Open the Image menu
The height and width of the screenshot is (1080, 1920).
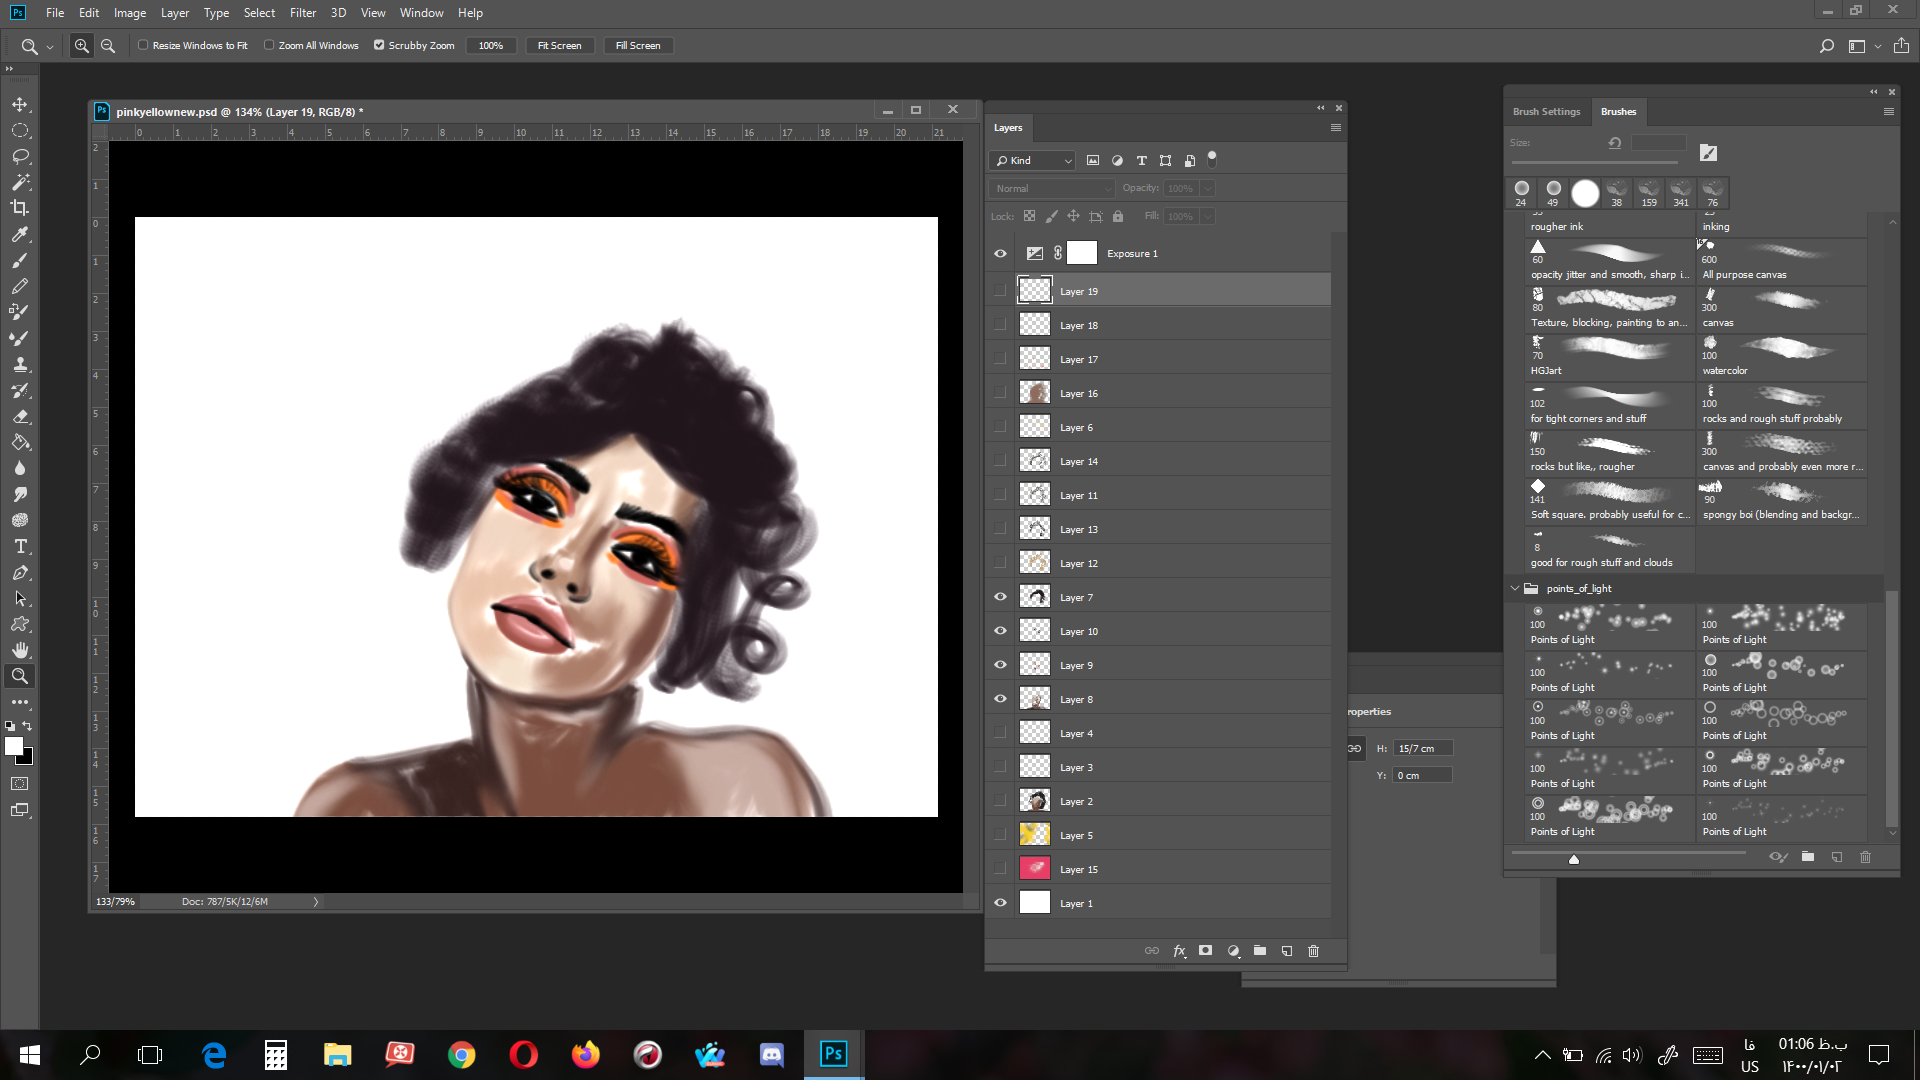pyautogui.click(x=130, y=13)
